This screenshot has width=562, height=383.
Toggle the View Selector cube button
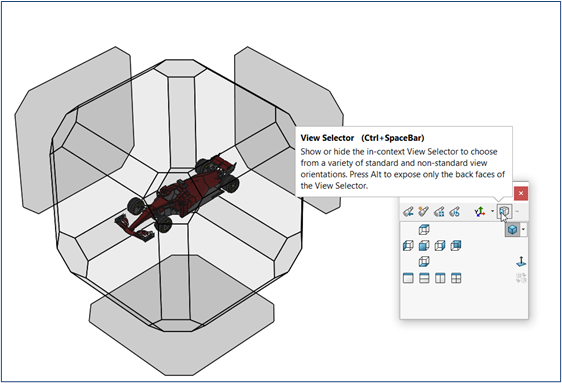click(504, 211)
